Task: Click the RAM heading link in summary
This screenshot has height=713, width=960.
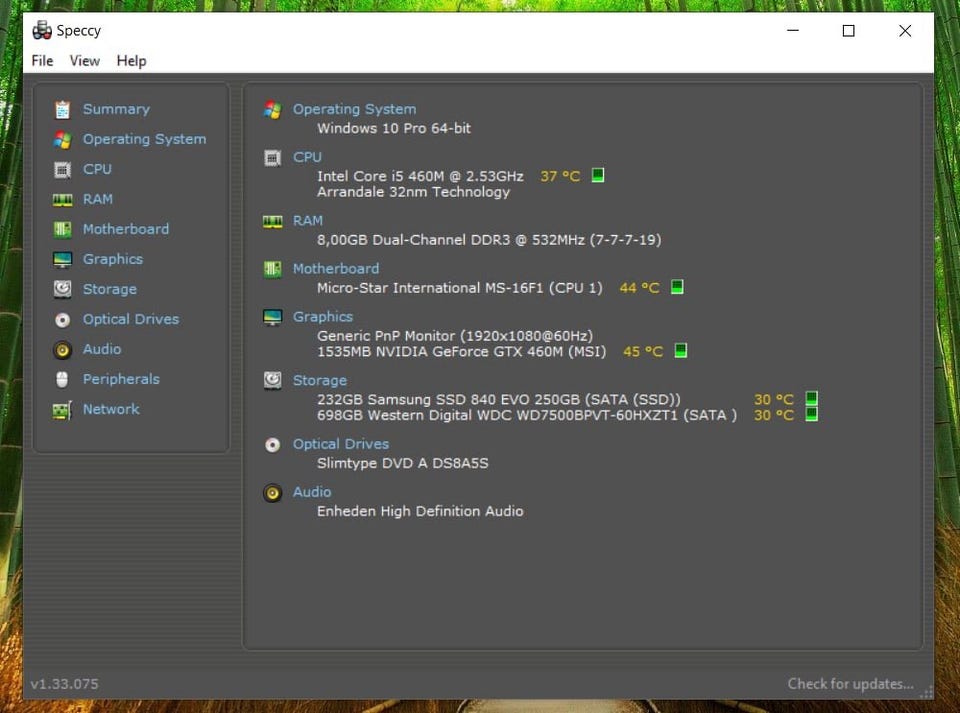Action: [308, 220]
